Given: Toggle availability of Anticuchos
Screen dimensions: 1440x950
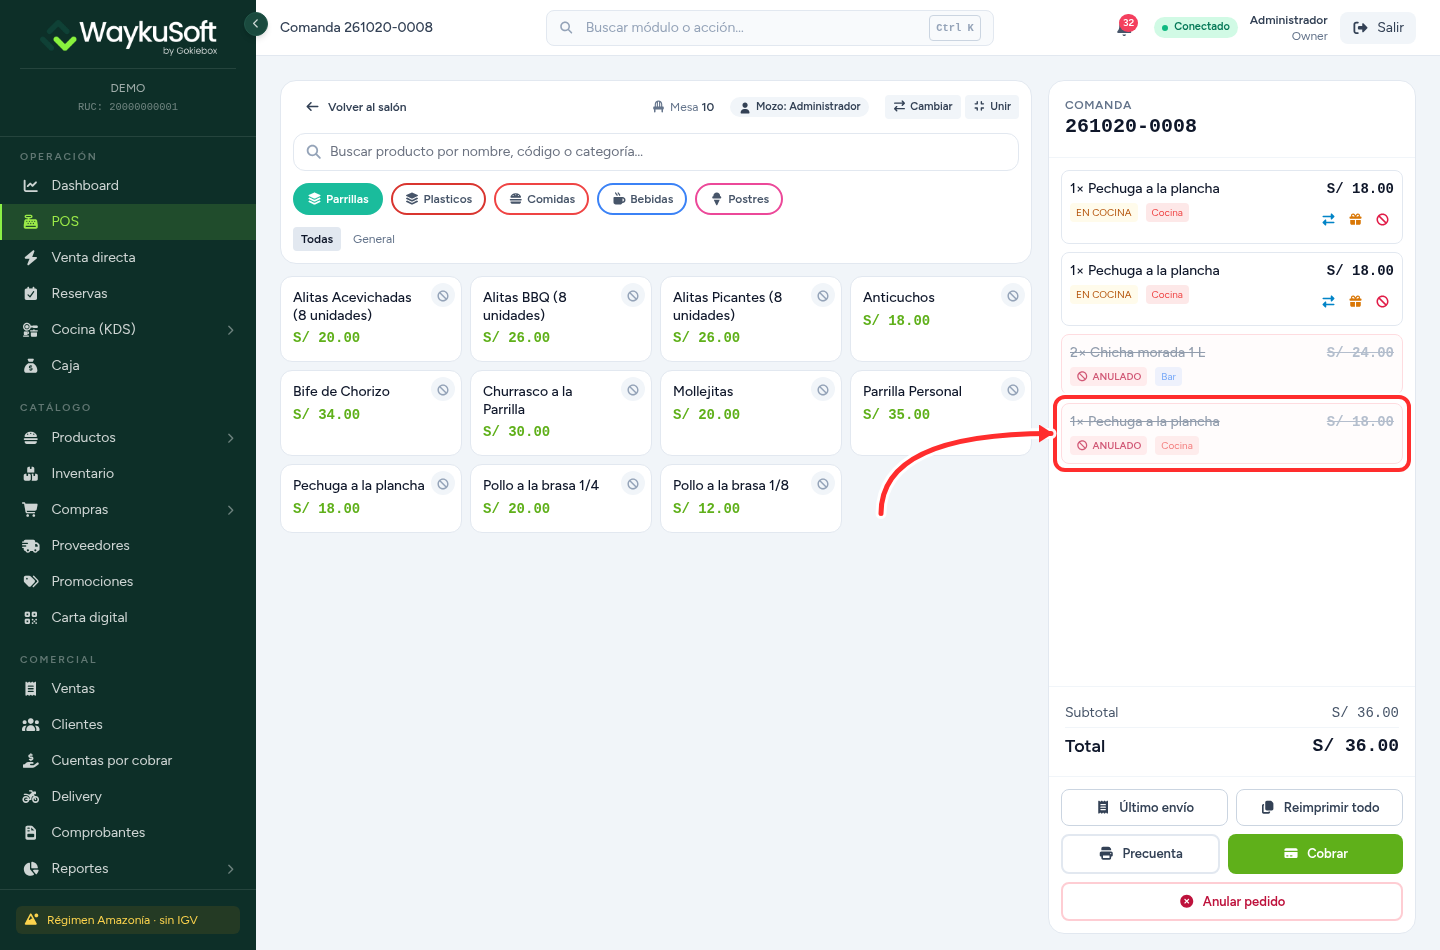Looking at the screenshot, I should click(x=1013, y=296).
